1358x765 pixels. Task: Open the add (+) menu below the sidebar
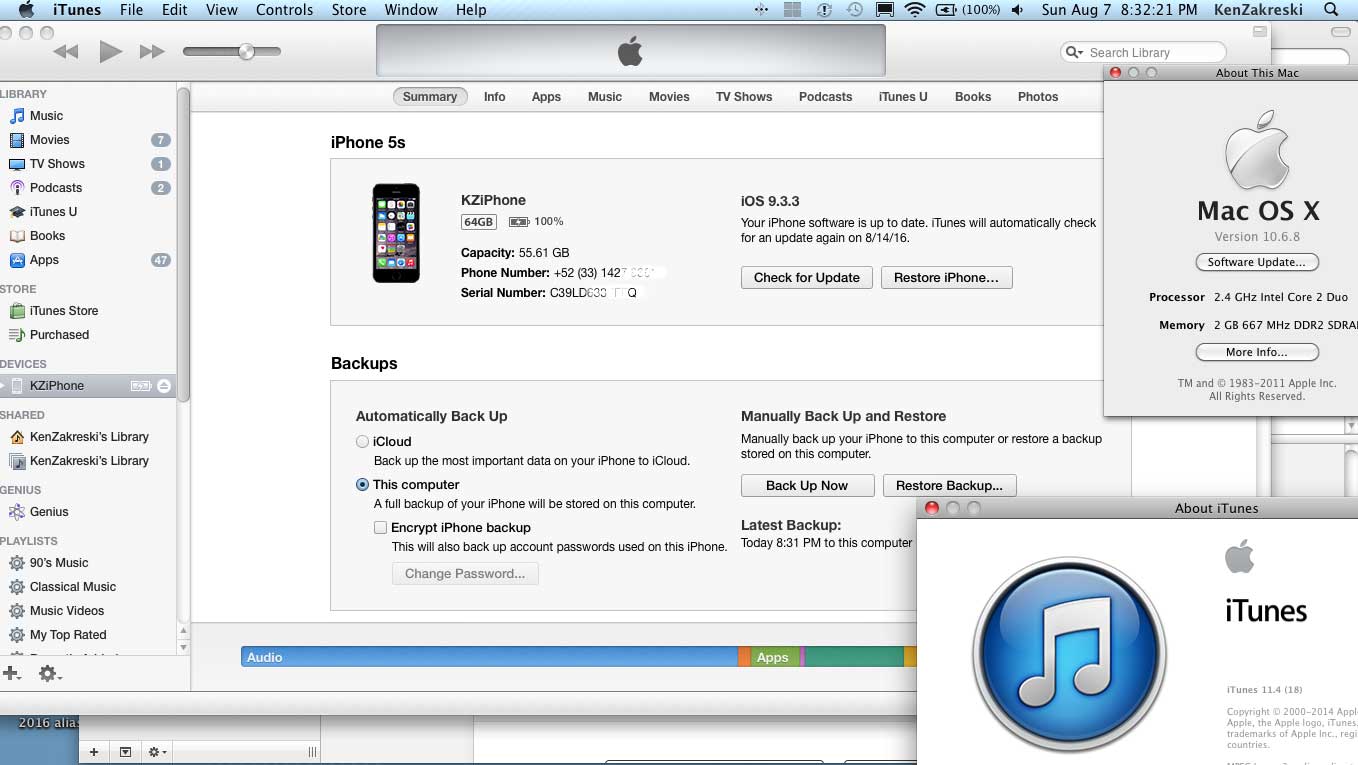(12, 674)
